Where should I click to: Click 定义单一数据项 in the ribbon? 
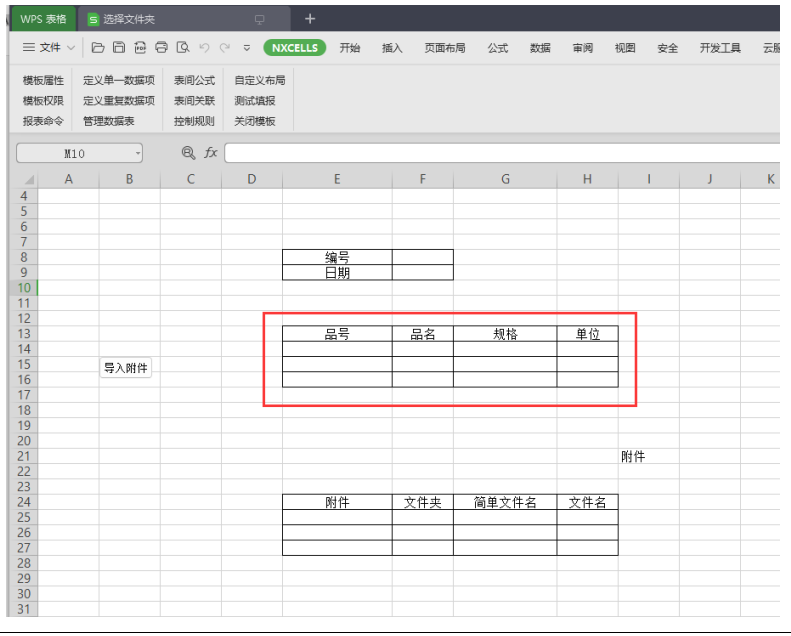coord(119,80)
